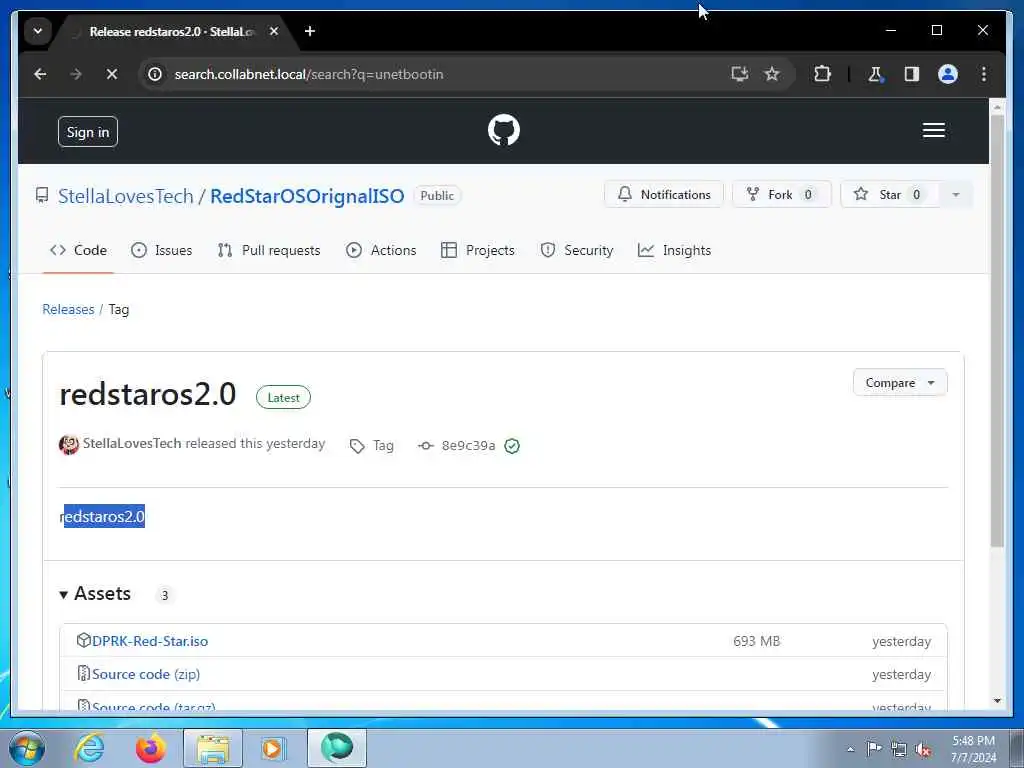
Task: Download DPRK-Red-Star.iso asset
Action: (x=150, y=641)
